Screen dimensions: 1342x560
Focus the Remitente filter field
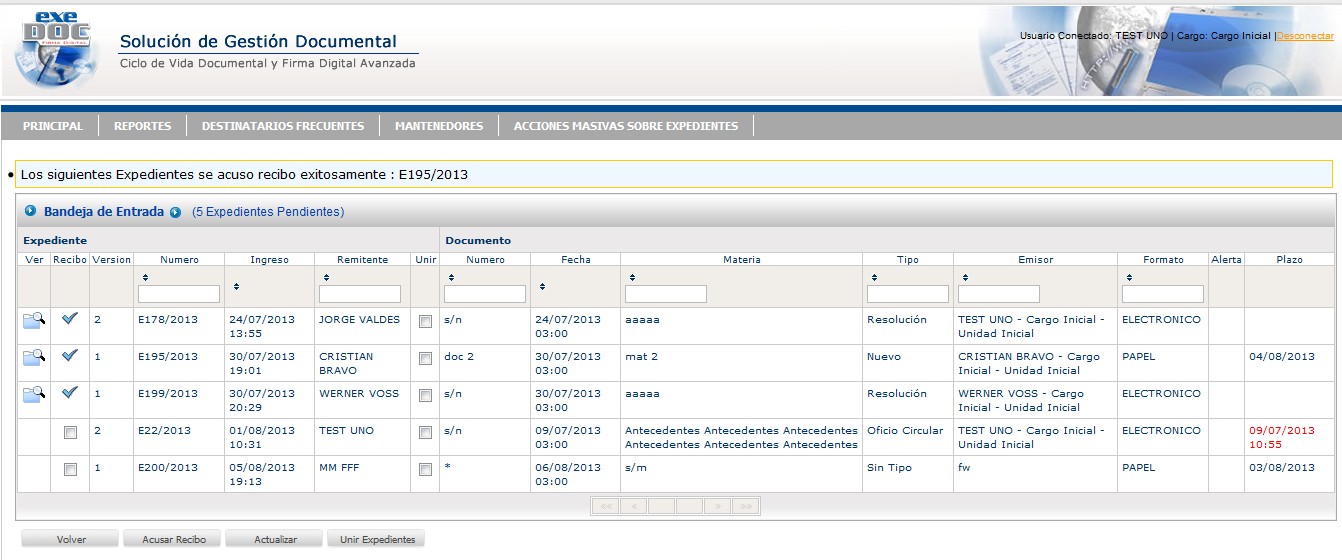coord(360,294)
